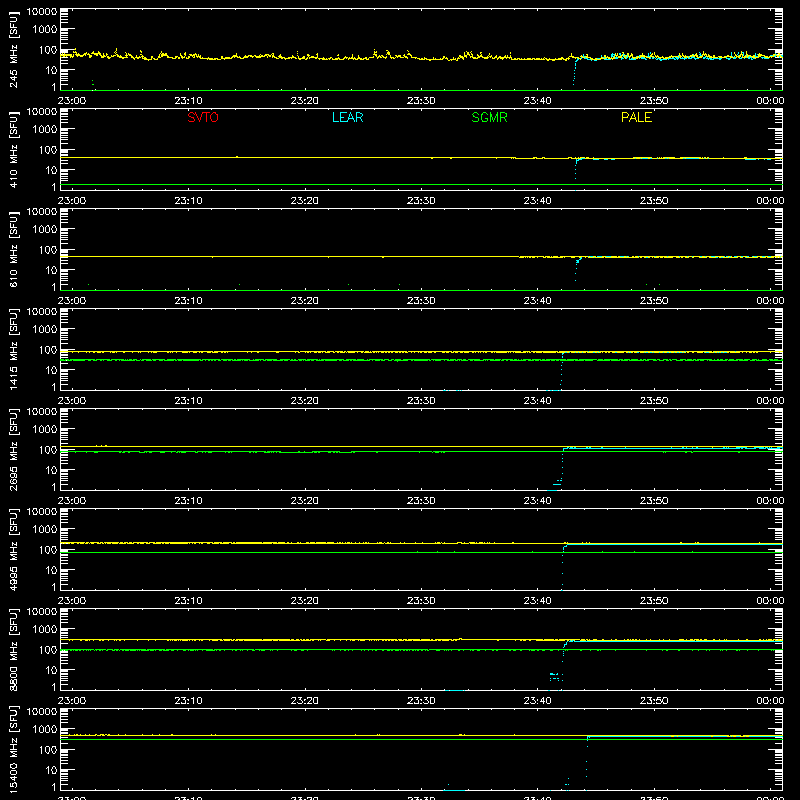Click the 23:20 tick label under 4995 MHz plot
800x800 pixels.
pos(305,601)
